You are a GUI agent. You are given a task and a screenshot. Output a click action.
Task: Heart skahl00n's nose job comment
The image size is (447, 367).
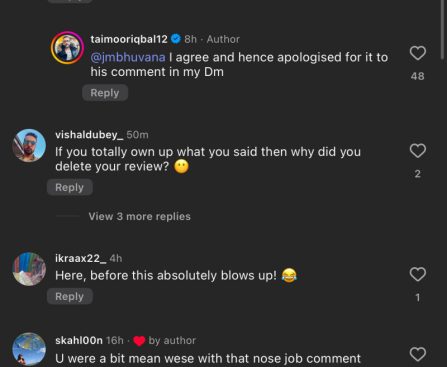coord(418,354)
